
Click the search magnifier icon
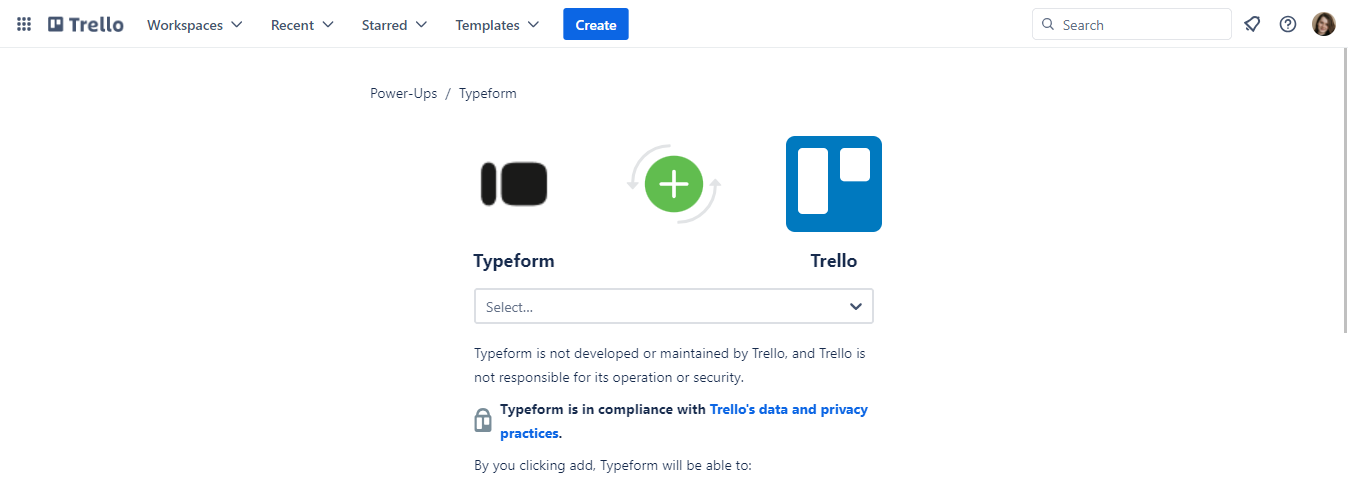click(x=1048, y=25)
